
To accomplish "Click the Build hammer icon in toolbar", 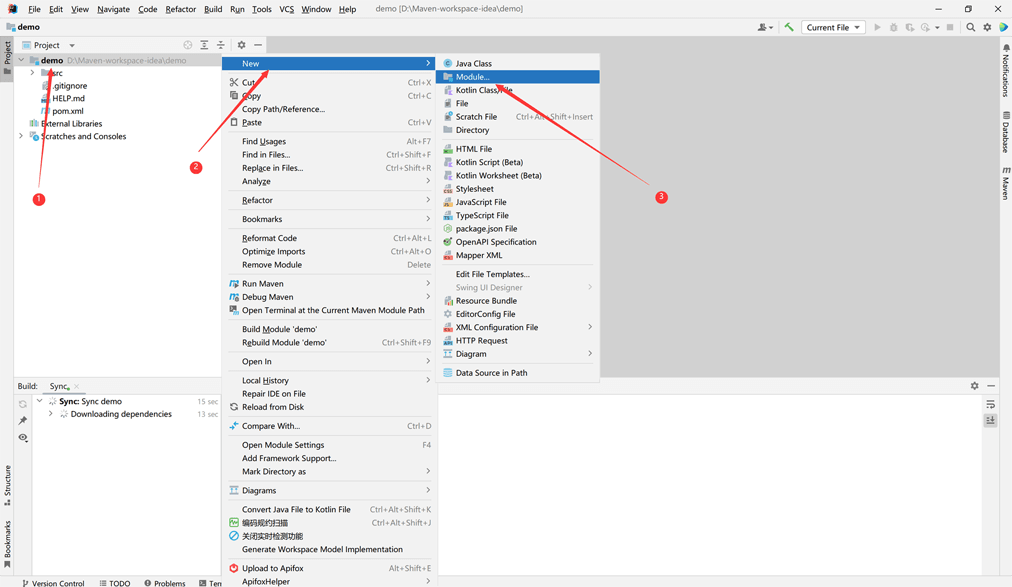I will pos(789,27).
